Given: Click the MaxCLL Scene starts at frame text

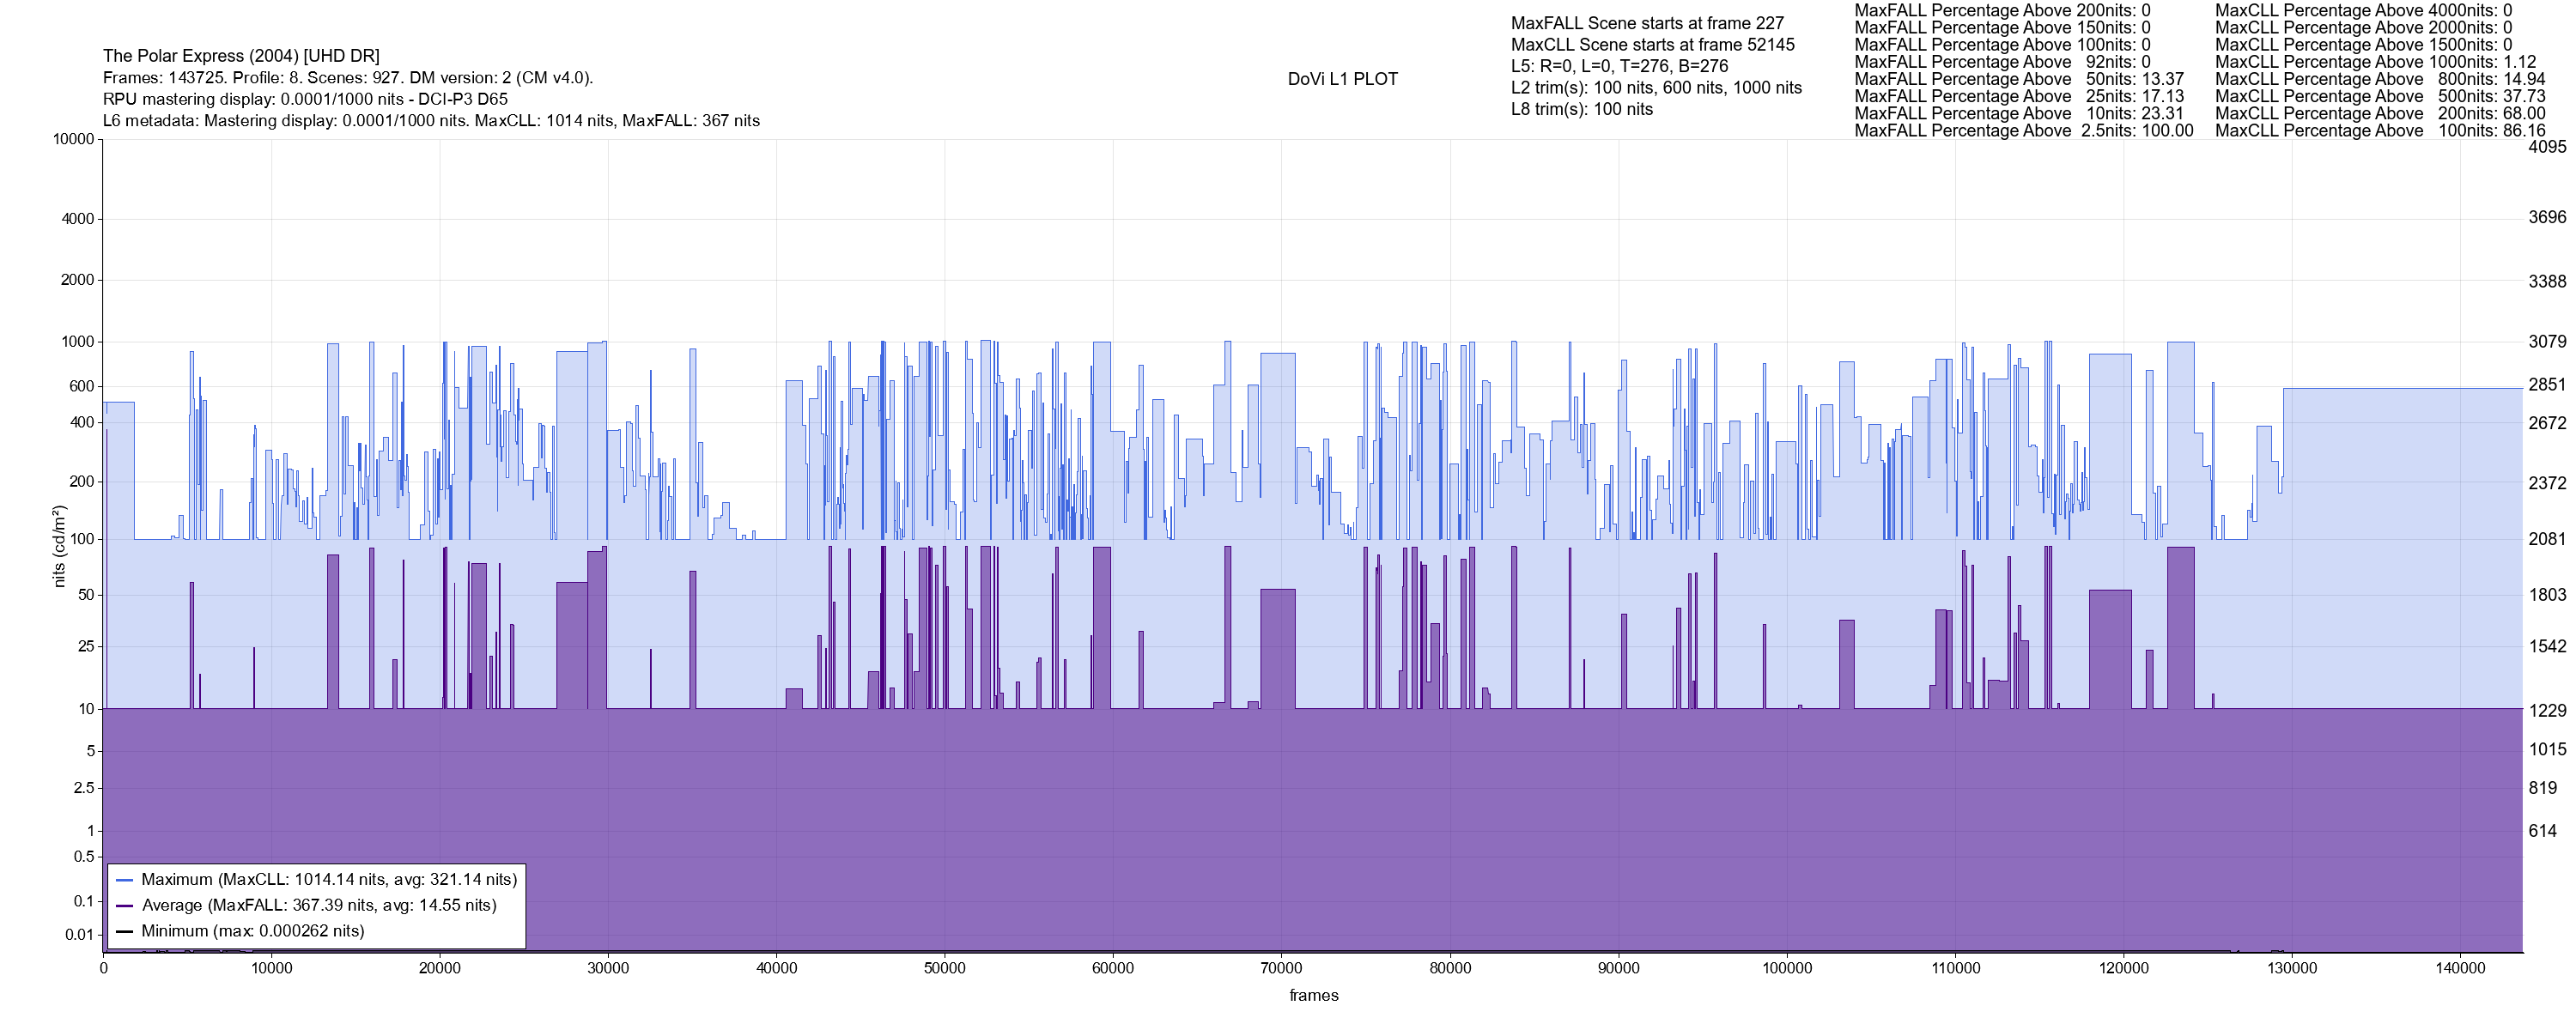Looking at the screenshot, I should tap(1652, 45).
